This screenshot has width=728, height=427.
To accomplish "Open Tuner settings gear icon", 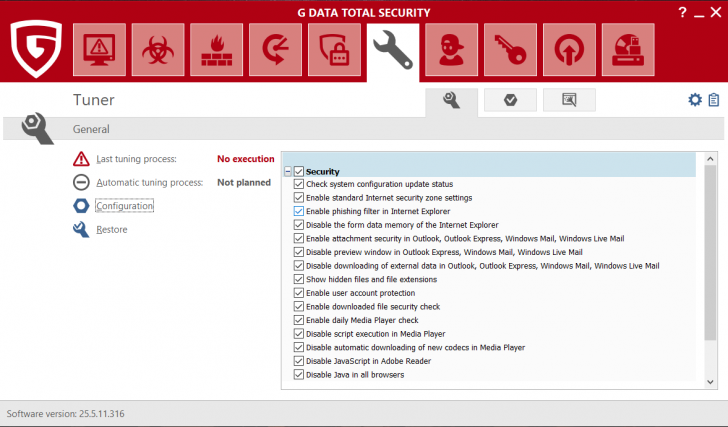I will [695, 100].
